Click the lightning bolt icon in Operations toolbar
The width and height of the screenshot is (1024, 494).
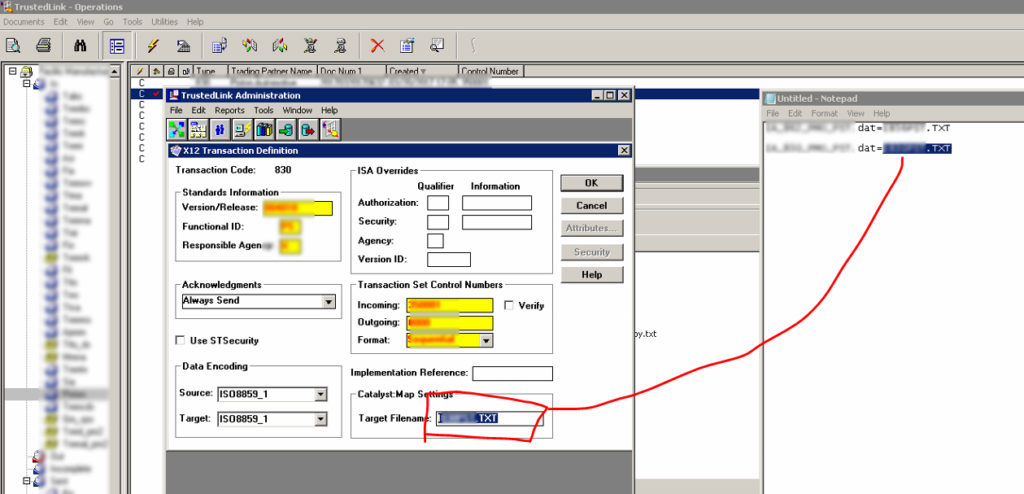[153, 45]
